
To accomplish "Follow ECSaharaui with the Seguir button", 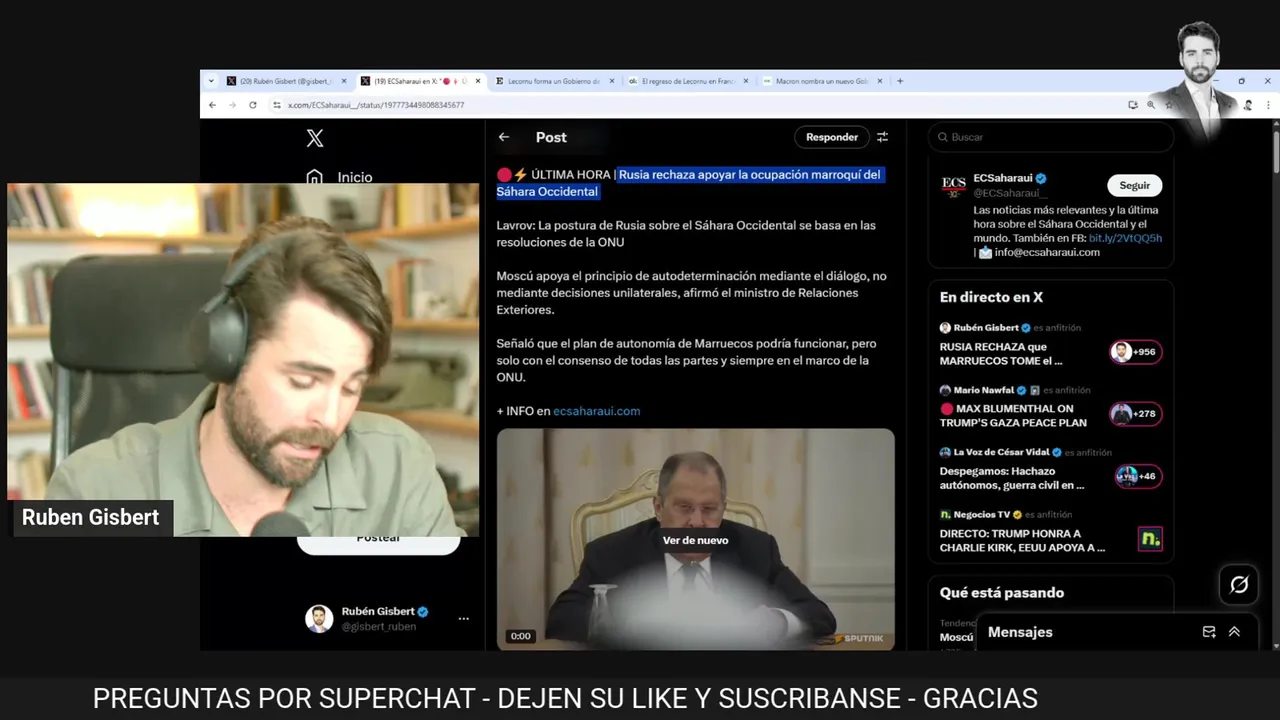I will point(1134,185).
